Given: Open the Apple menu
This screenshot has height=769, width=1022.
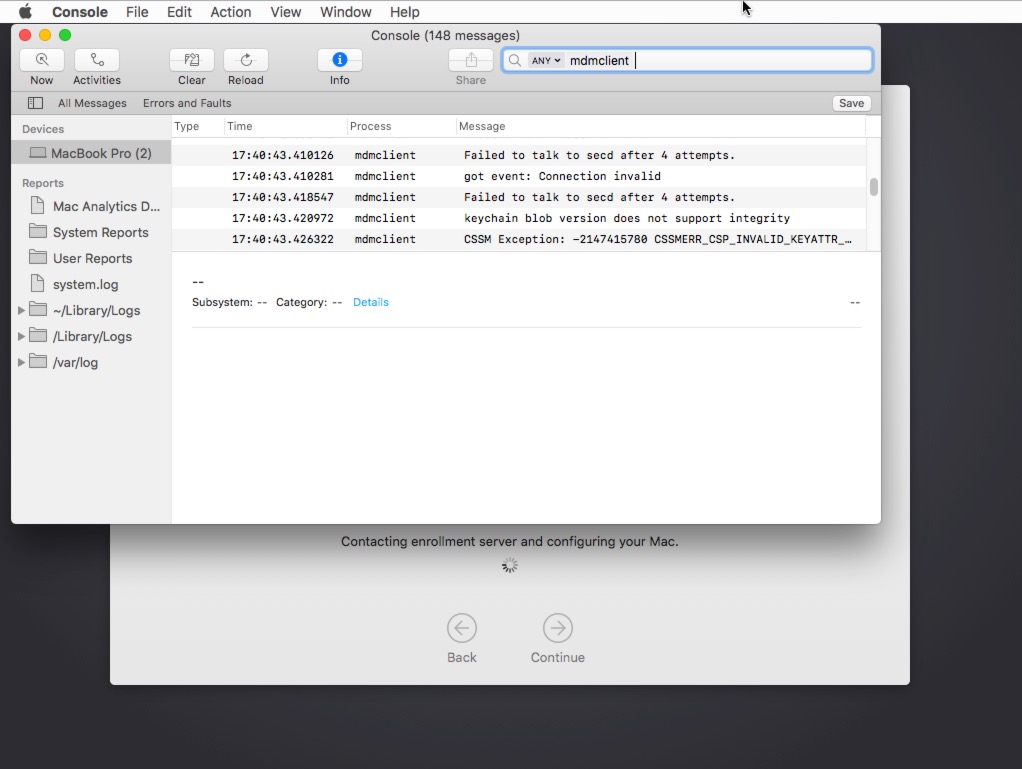Looking at the screenshot, I should click(25, 12).
